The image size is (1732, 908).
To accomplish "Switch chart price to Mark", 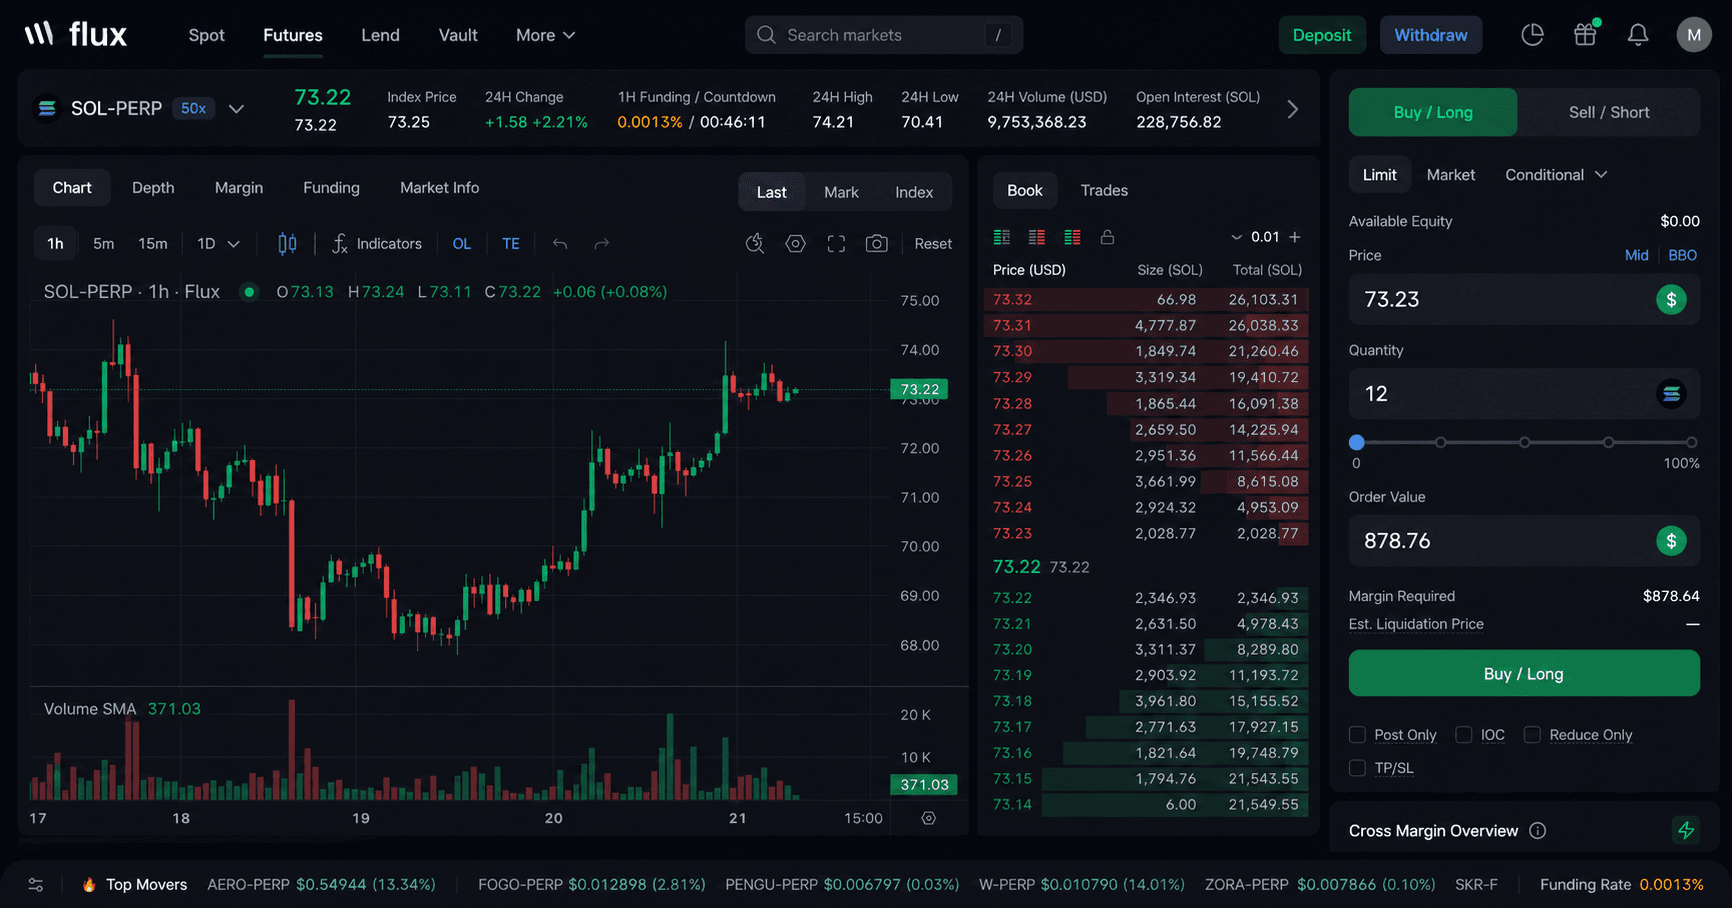I will pyautogui.click(x=841, y=192).
